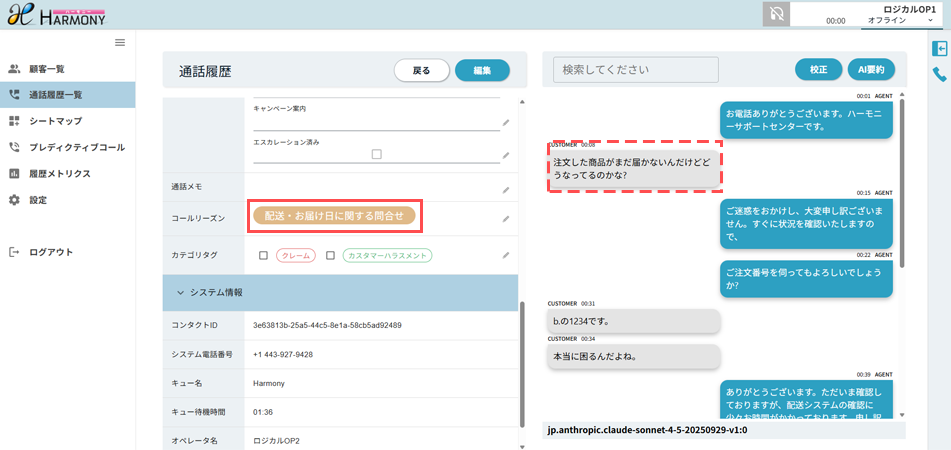Check the カスタマーハラスメント tag checkbox
This screenshot has height=450, width=951.
[331, 256]
